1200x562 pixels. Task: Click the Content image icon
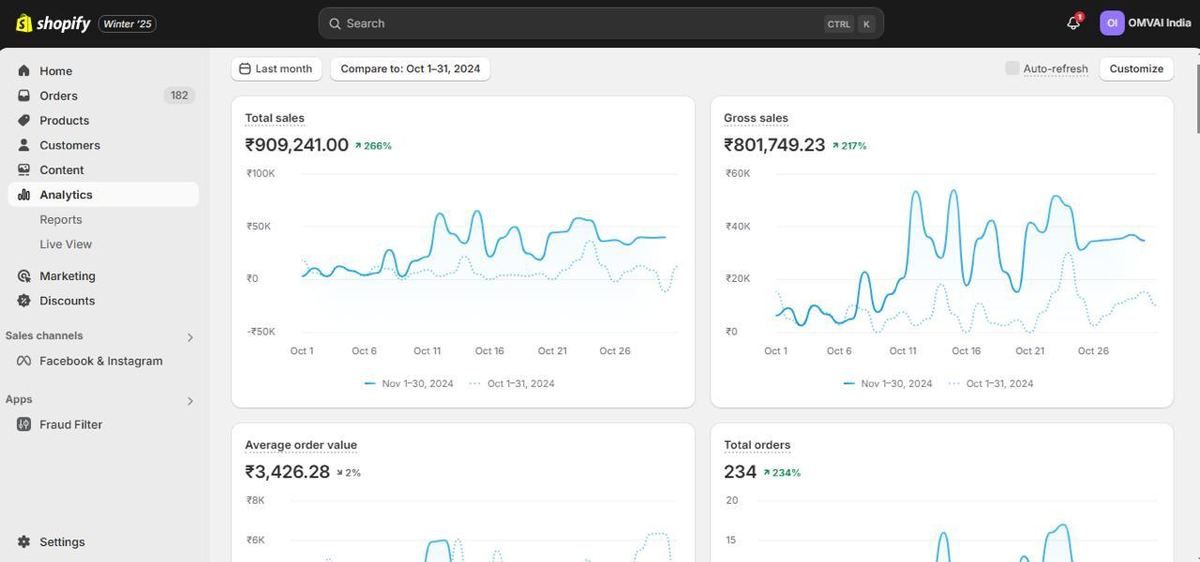tap(24, 170)
